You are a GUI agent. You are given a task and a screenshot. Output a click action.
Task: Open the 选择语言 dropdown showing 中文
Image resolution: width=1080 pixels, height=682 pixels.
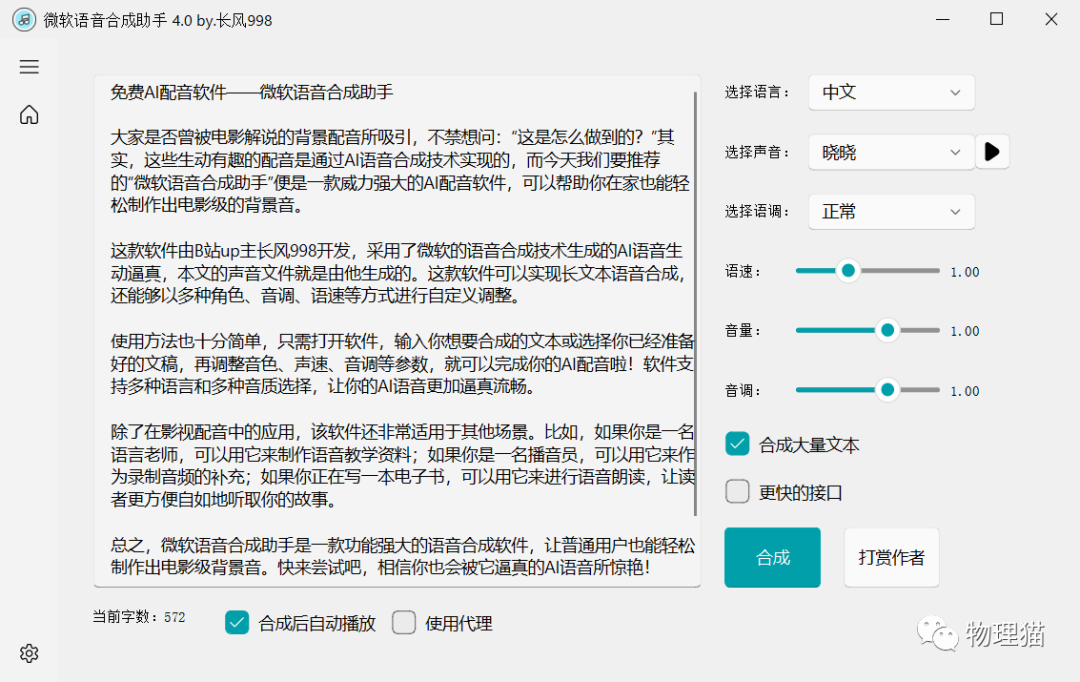tap(891, 92)
